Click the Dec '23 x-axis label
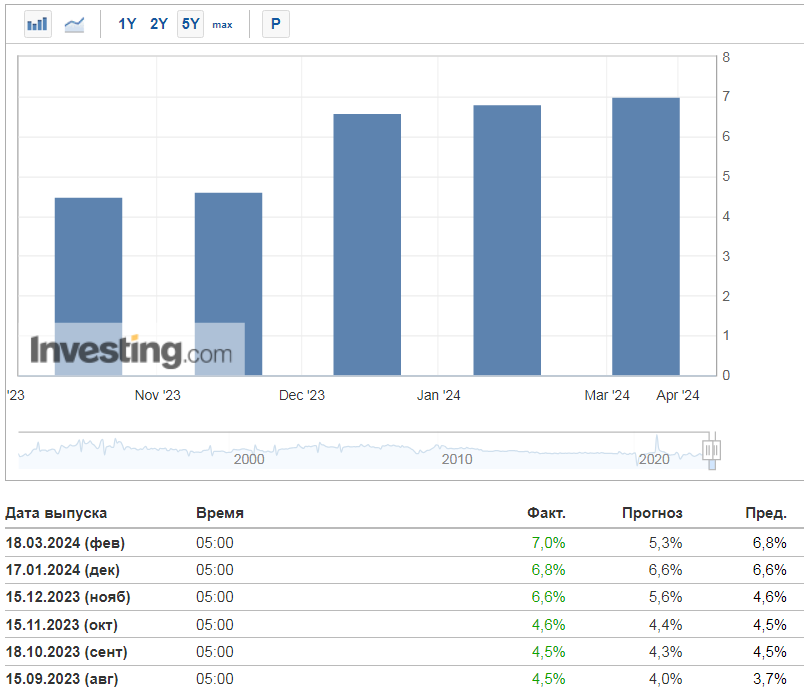This screenshot has width=804, height=696. point(302,395)
